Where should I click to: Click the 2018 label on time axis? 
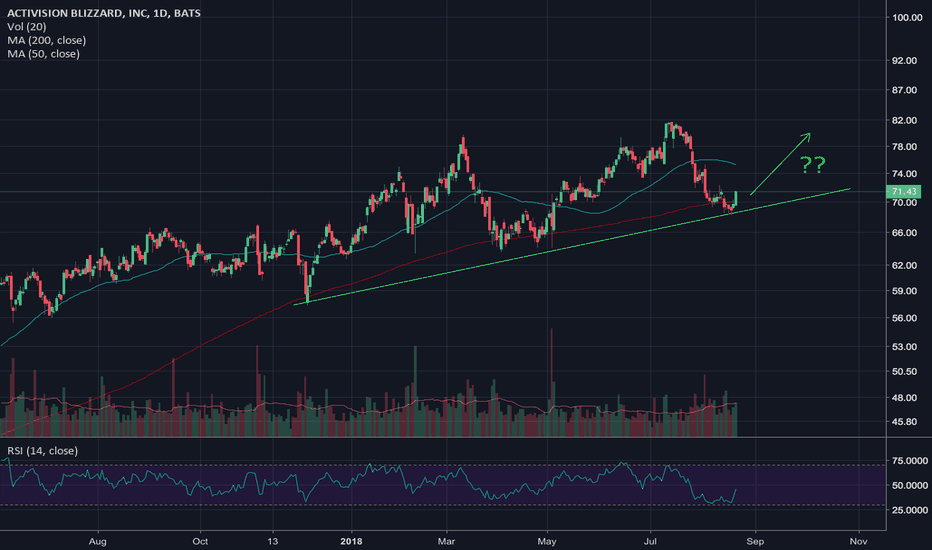pos(351,542)
